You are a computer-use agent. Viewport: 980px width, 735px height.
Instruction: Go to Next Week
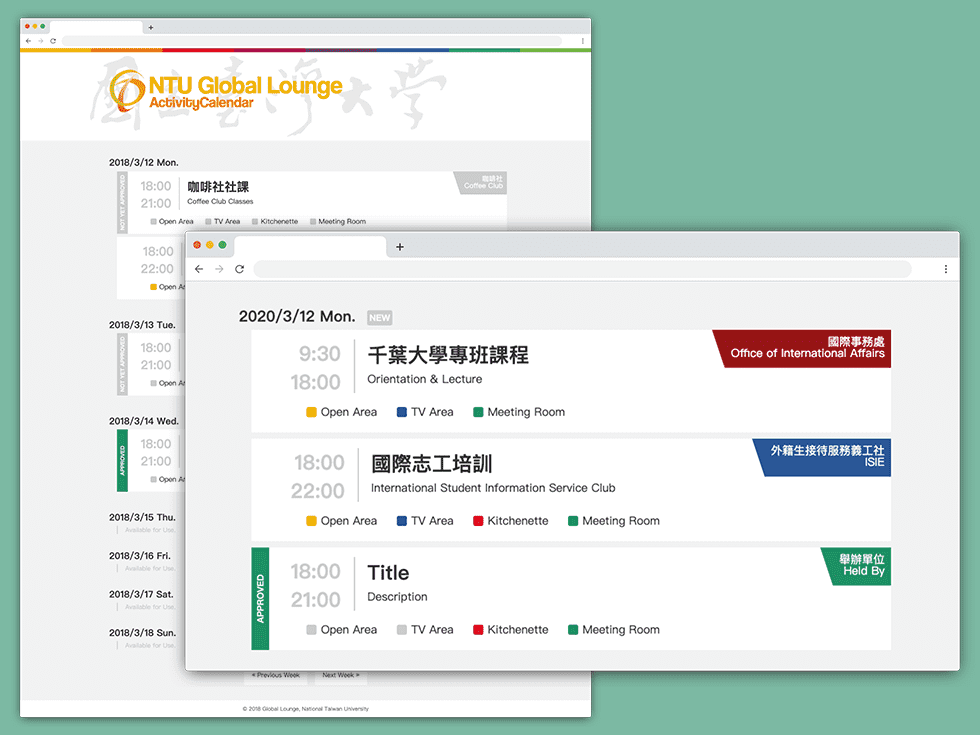[x=341, y=675]
